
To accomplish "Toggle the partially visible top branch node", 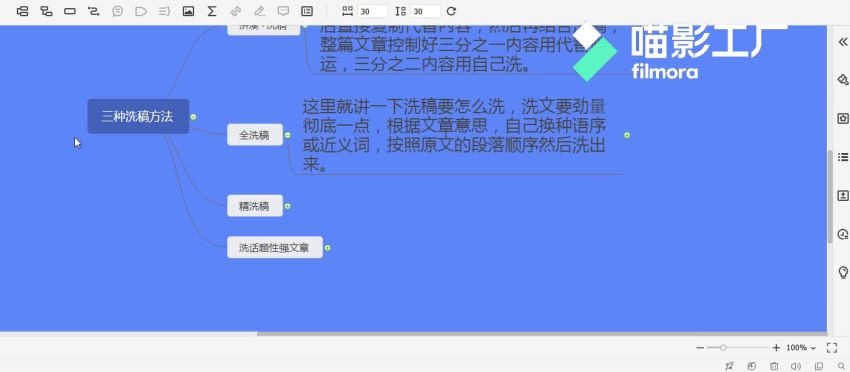I will tap(304, 26).
